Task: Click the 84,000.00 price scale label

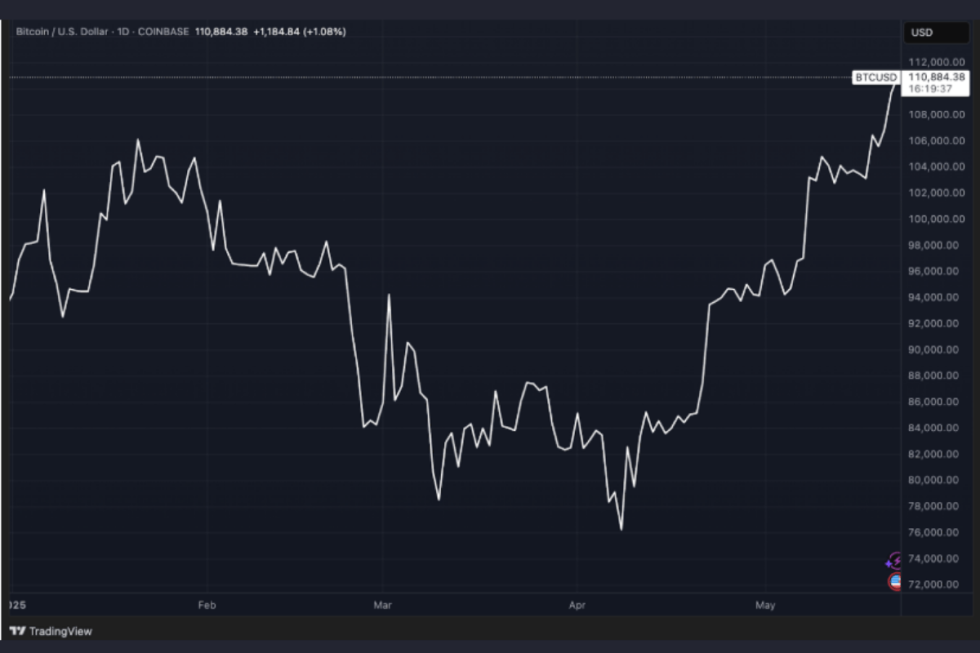Action: pyautogui.click(x=933, y=427)
